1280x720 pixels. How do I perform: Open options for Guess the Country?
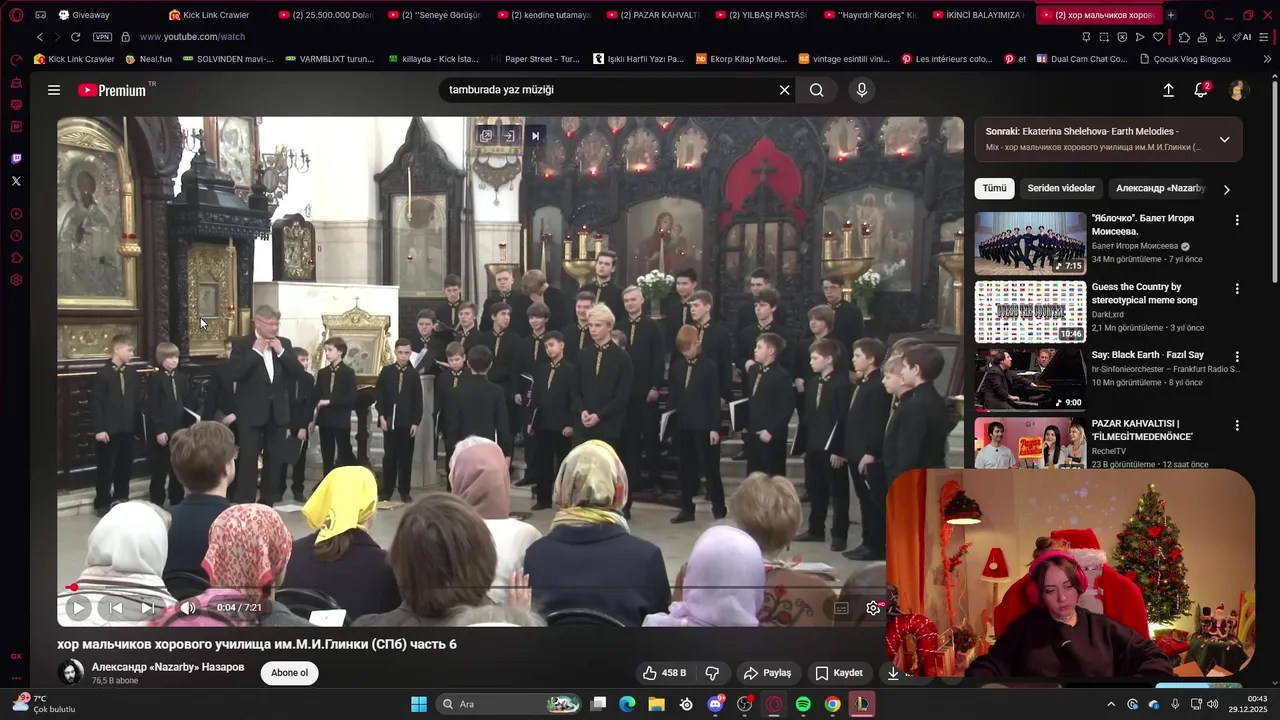click(x=1237, y=289)
